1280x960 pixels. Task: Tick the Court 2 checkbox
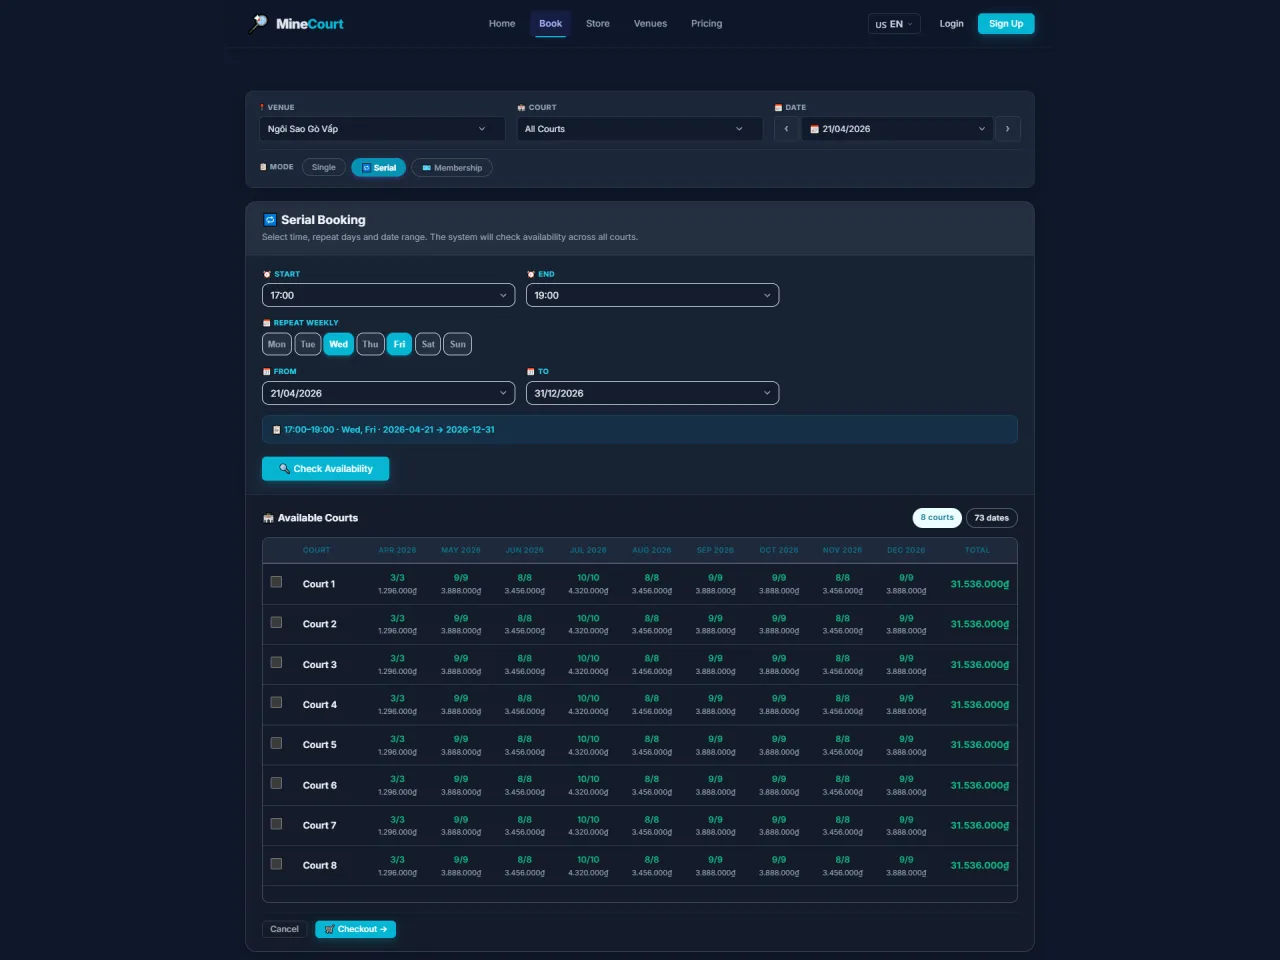(x=276, y=622)
